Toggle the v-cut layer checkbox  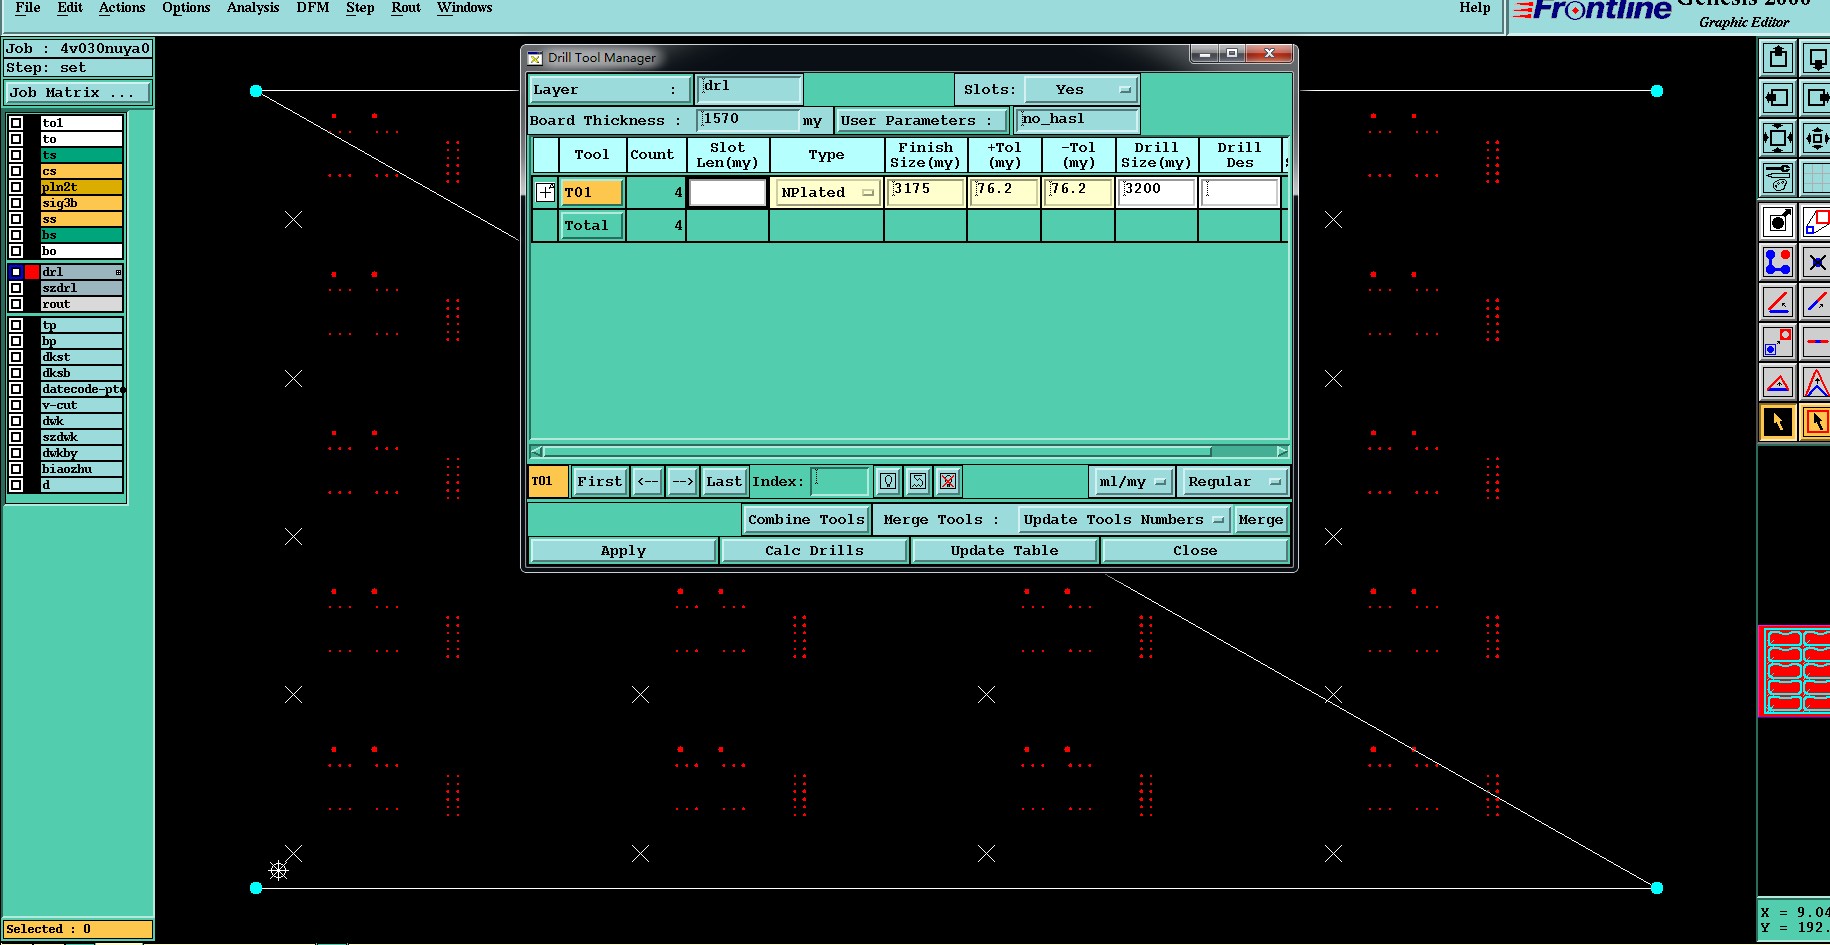(x=16, y=405)
